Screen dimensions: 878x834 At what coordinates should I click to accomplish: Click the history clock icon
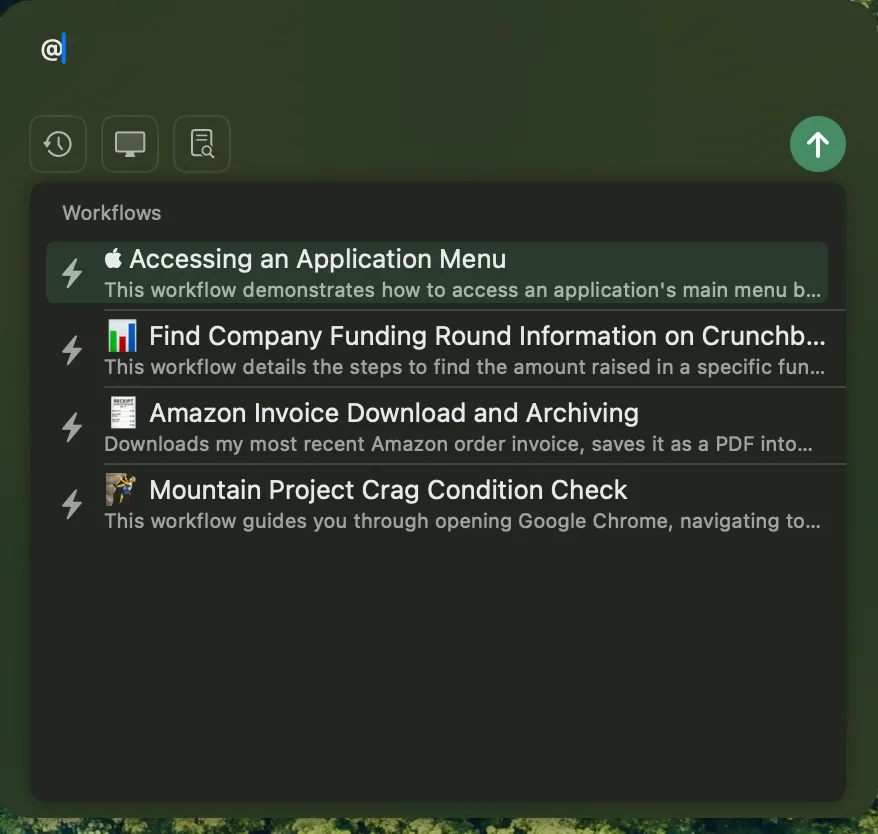coord(58,144)
